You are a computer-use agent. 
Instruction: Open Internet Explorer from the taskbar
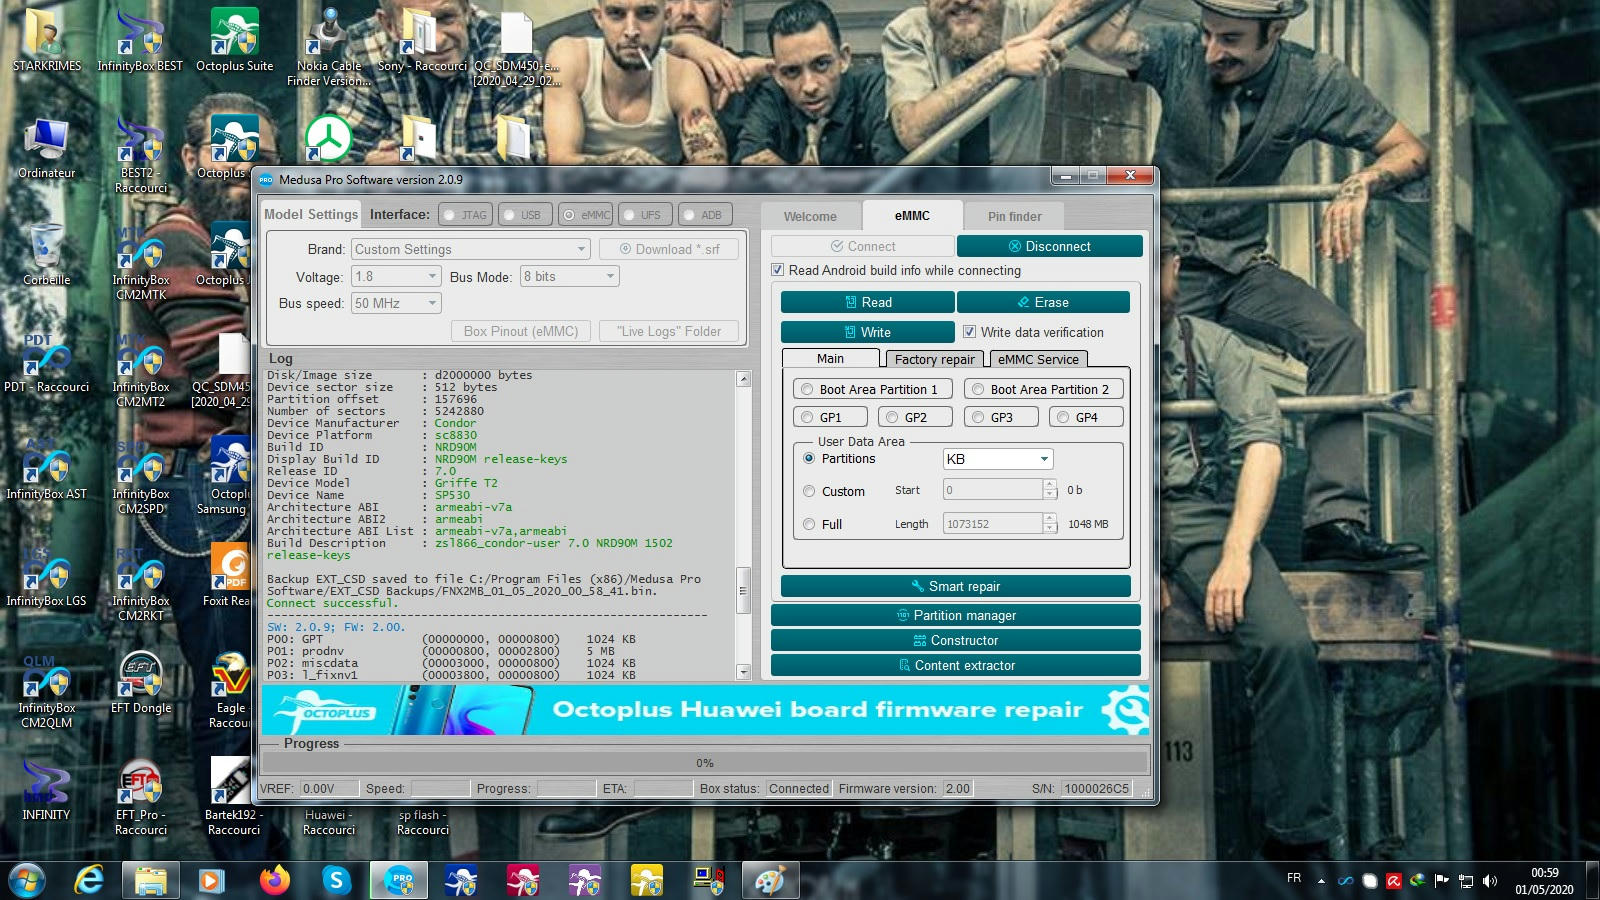(90, 880)
